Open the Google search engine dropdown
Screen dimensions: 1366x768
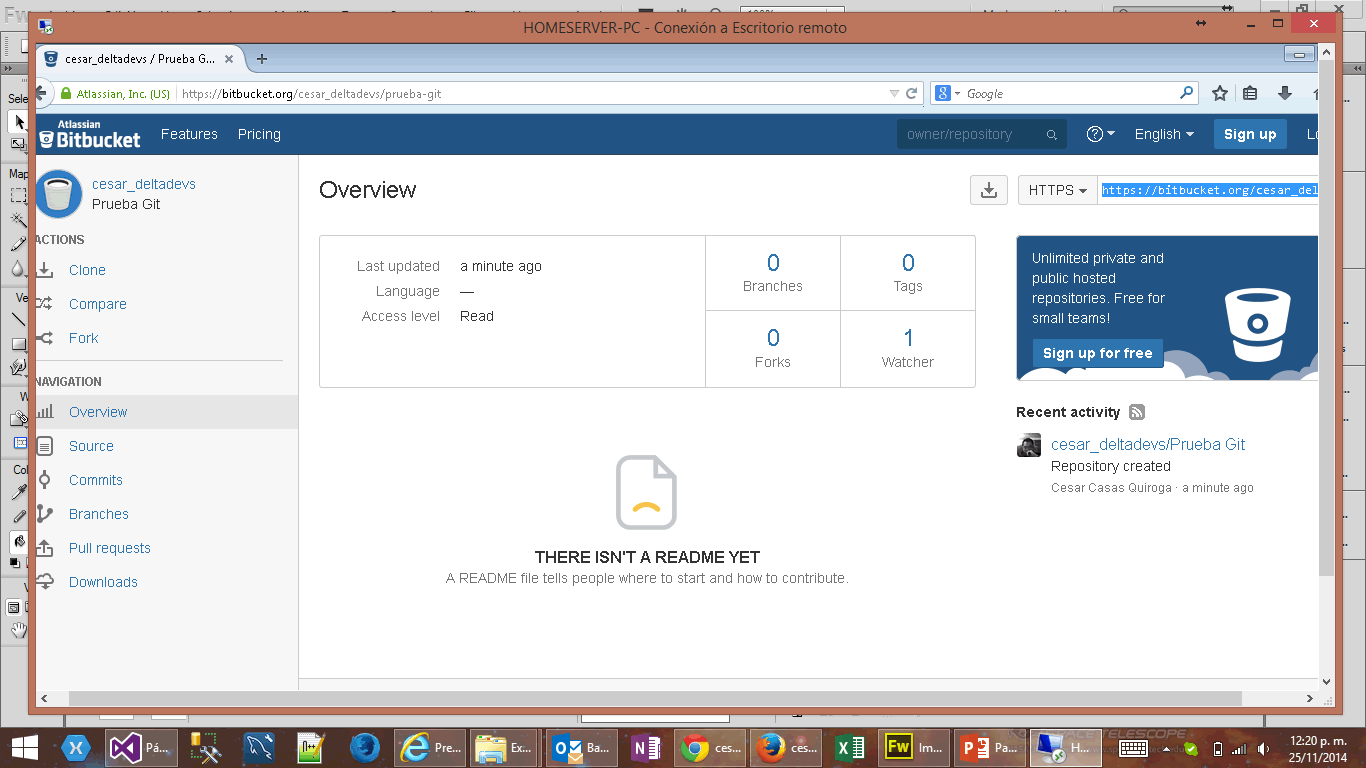(947, 93)
